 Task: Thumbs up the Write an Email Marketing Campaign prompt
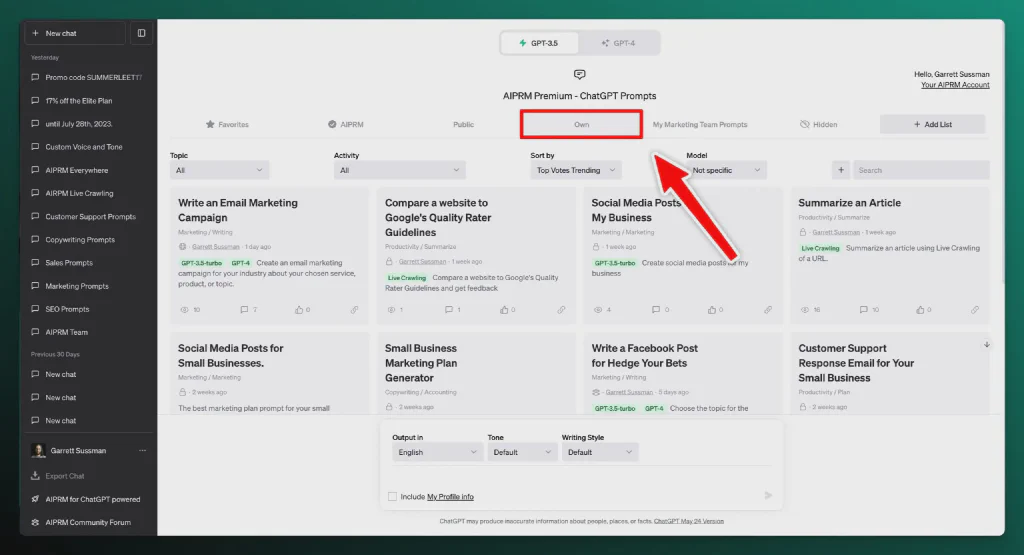(299, 309)
